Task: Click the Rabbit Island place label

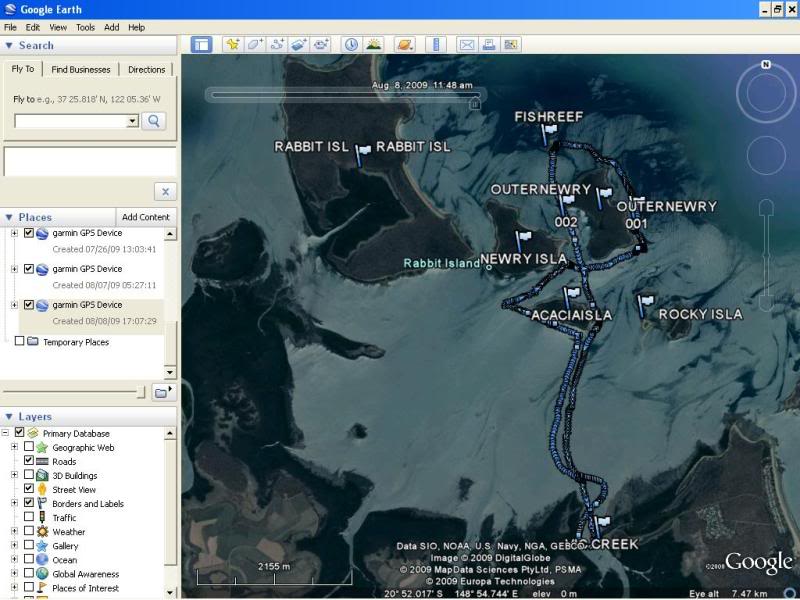Action: pyautogui.click(x=441, y=263)
